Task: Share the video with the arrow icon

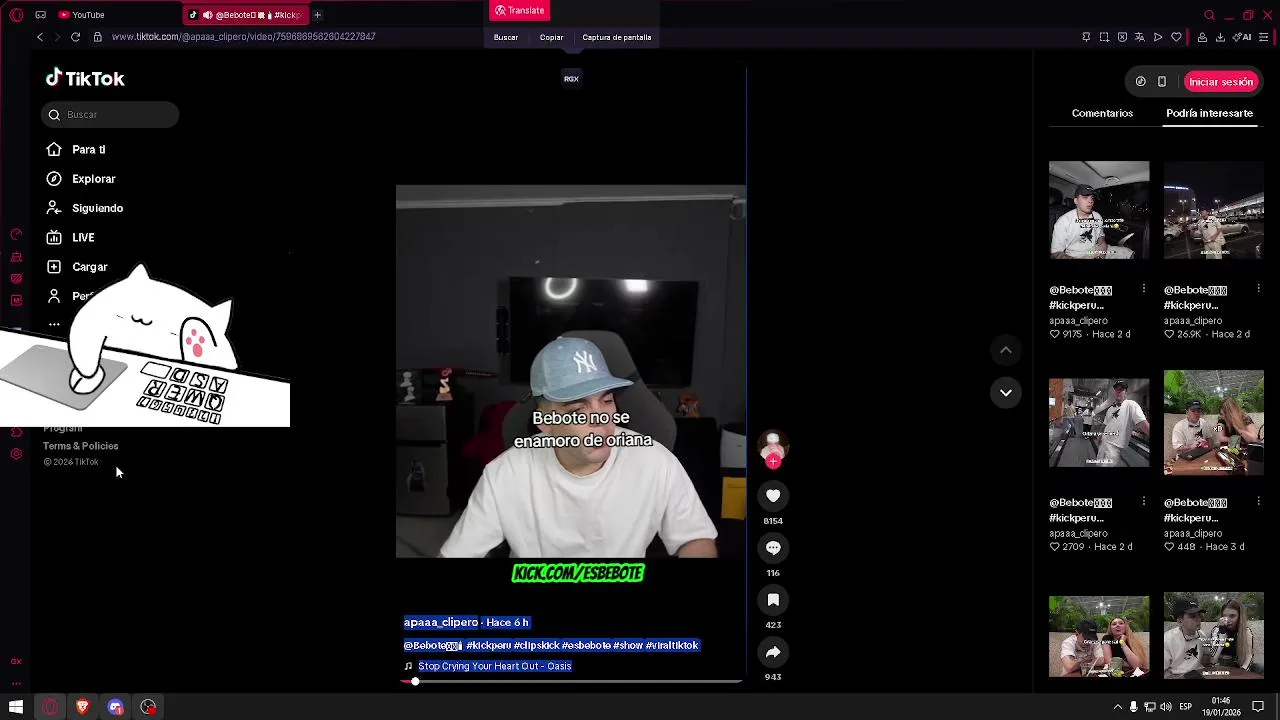Action: 773,652
